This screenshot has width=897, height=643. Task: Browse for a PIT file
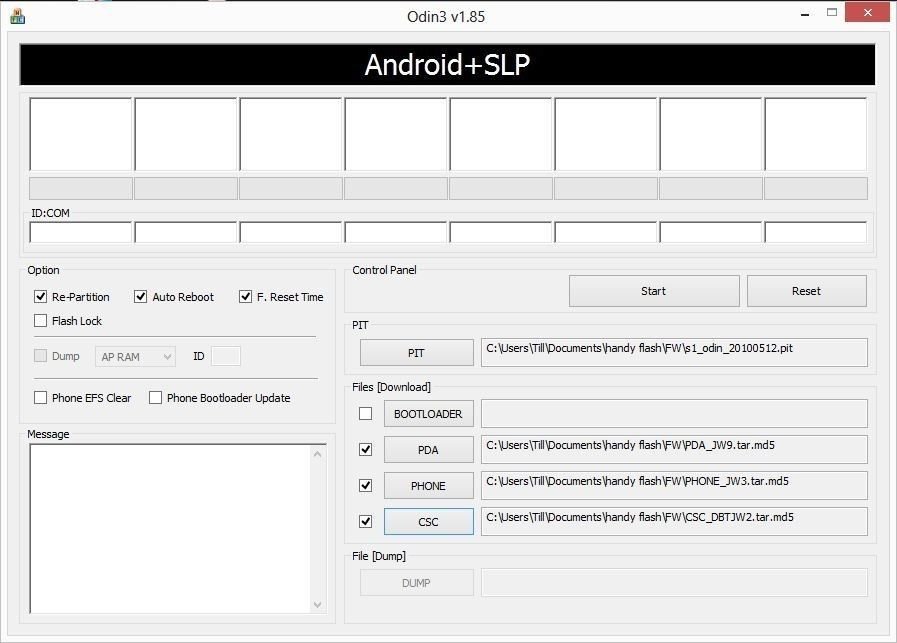click(x=416, y=353)
